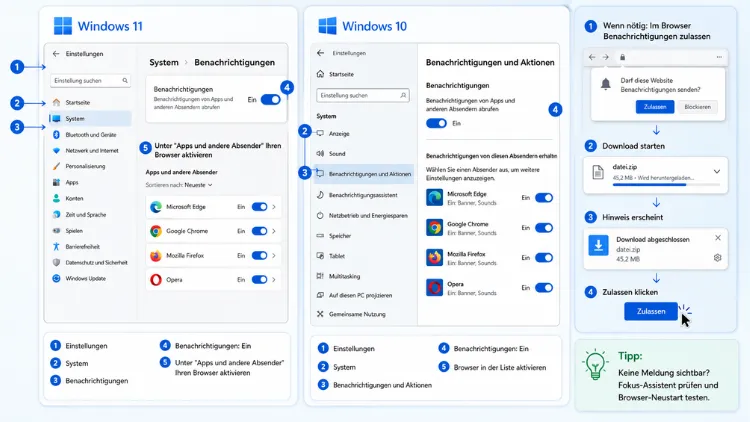Close the Download abgeschlossen notification

click(x=717, y=238)
